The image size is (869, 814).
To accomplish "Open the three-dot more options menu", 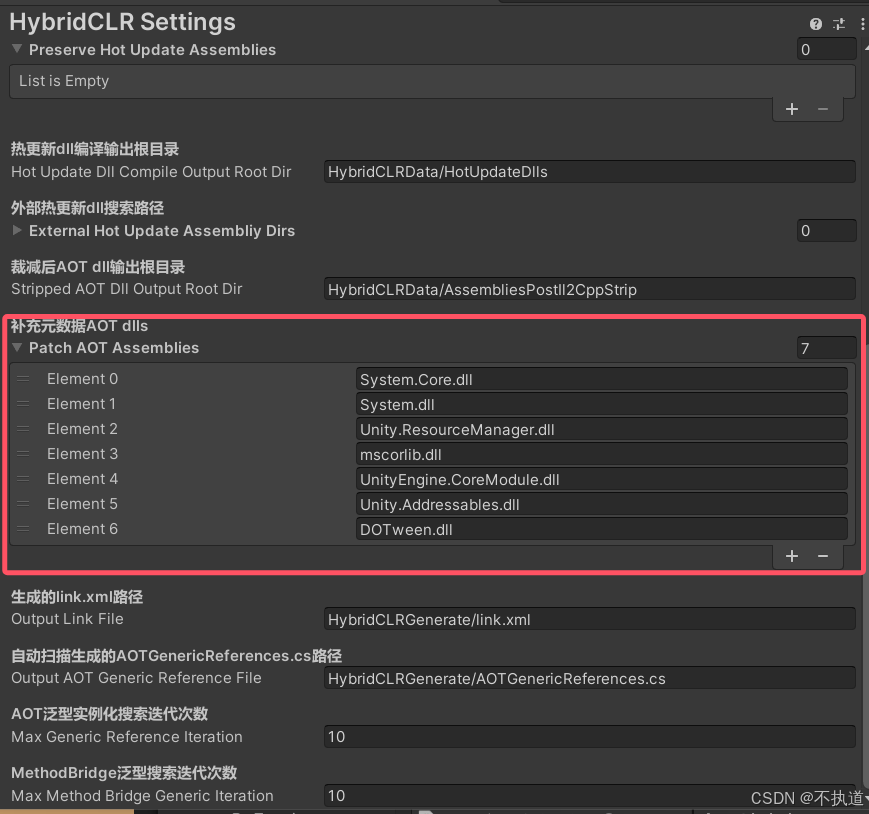I will pyautogui.click(x=862, y=24).
